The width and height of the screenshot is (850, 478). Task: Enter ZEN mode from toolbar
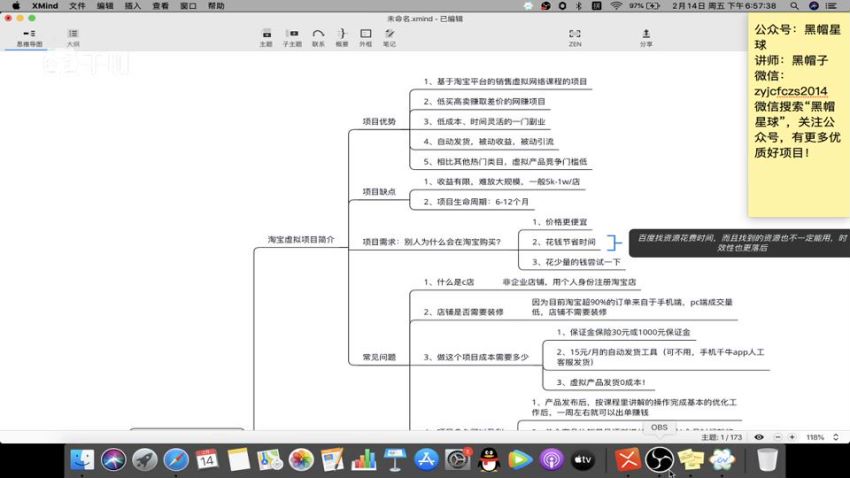coord(575,36)
